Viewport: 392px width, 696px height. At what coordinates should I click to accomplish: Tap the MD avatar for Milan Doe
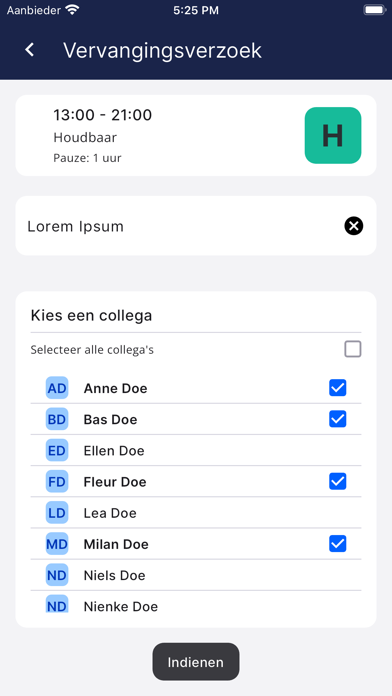[x=57, y=544]
